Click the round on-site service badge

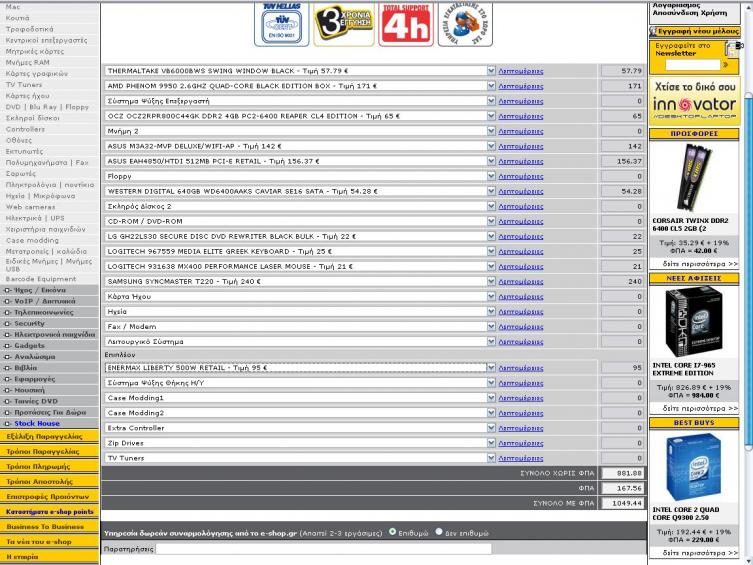[x=465, y=24]
